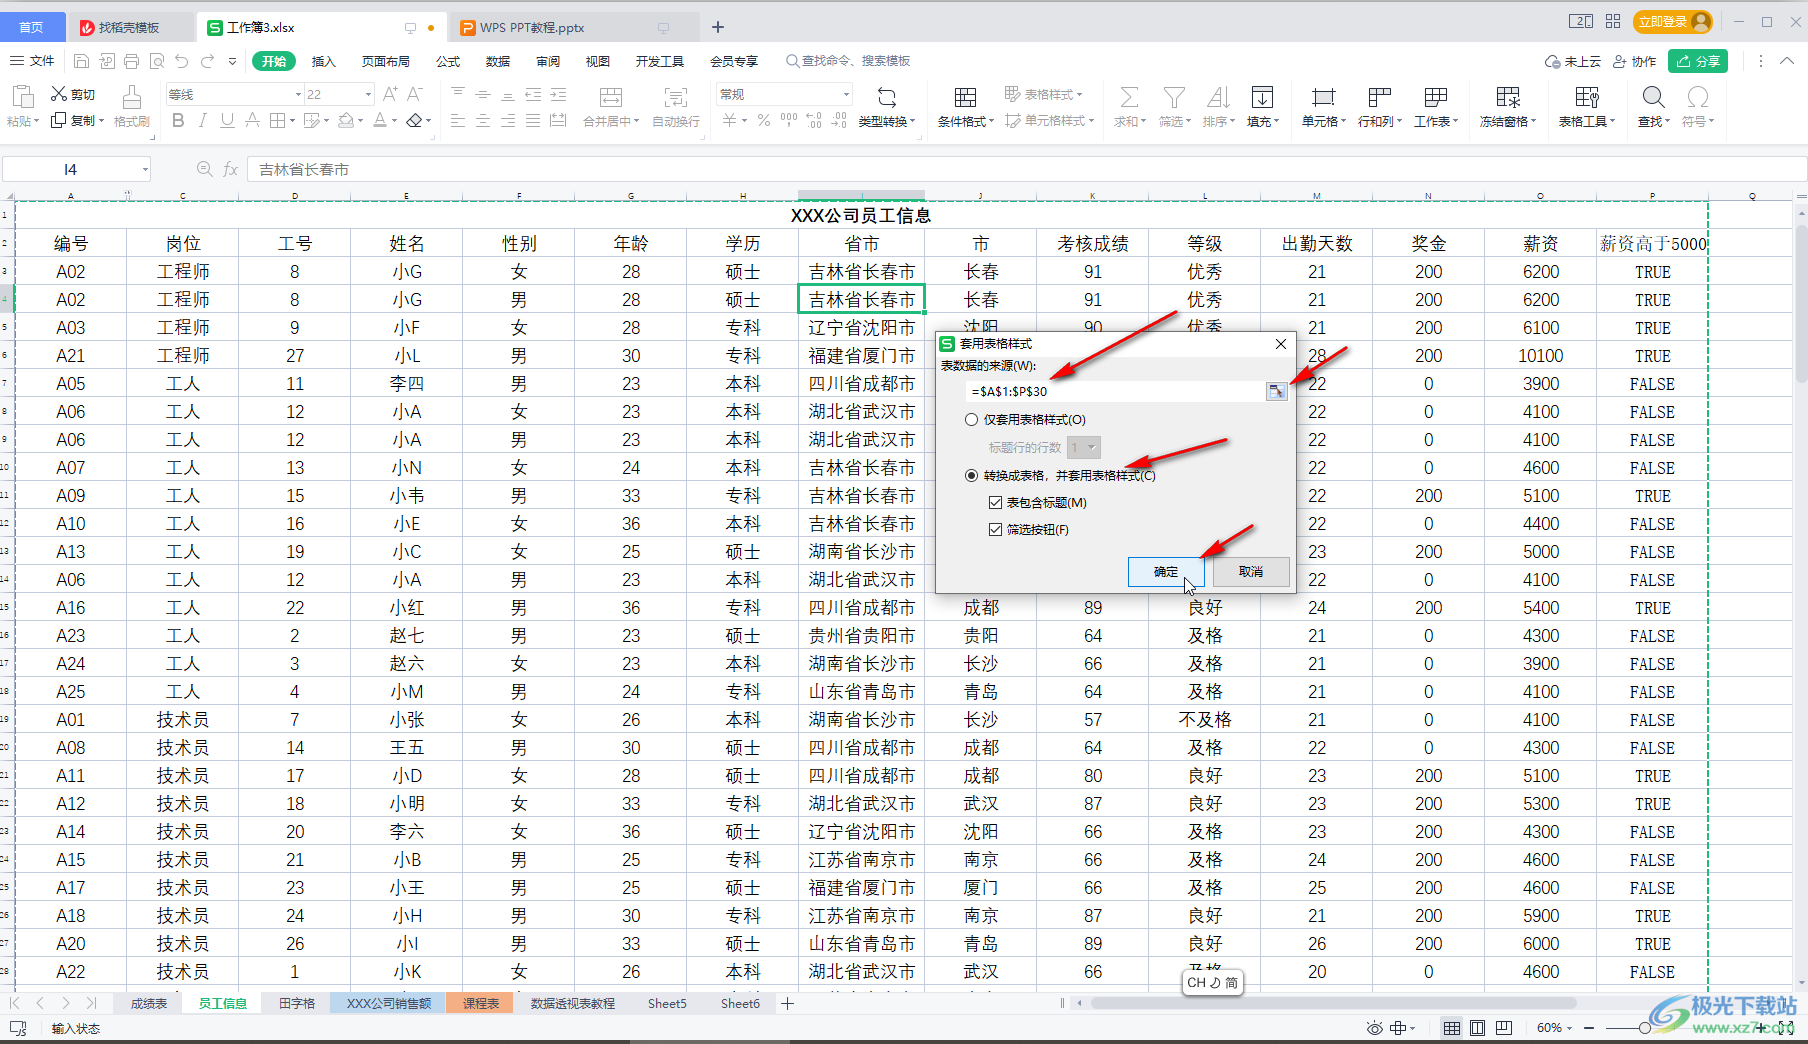Expand the Table Style dropdown

tap(1079, 95)
